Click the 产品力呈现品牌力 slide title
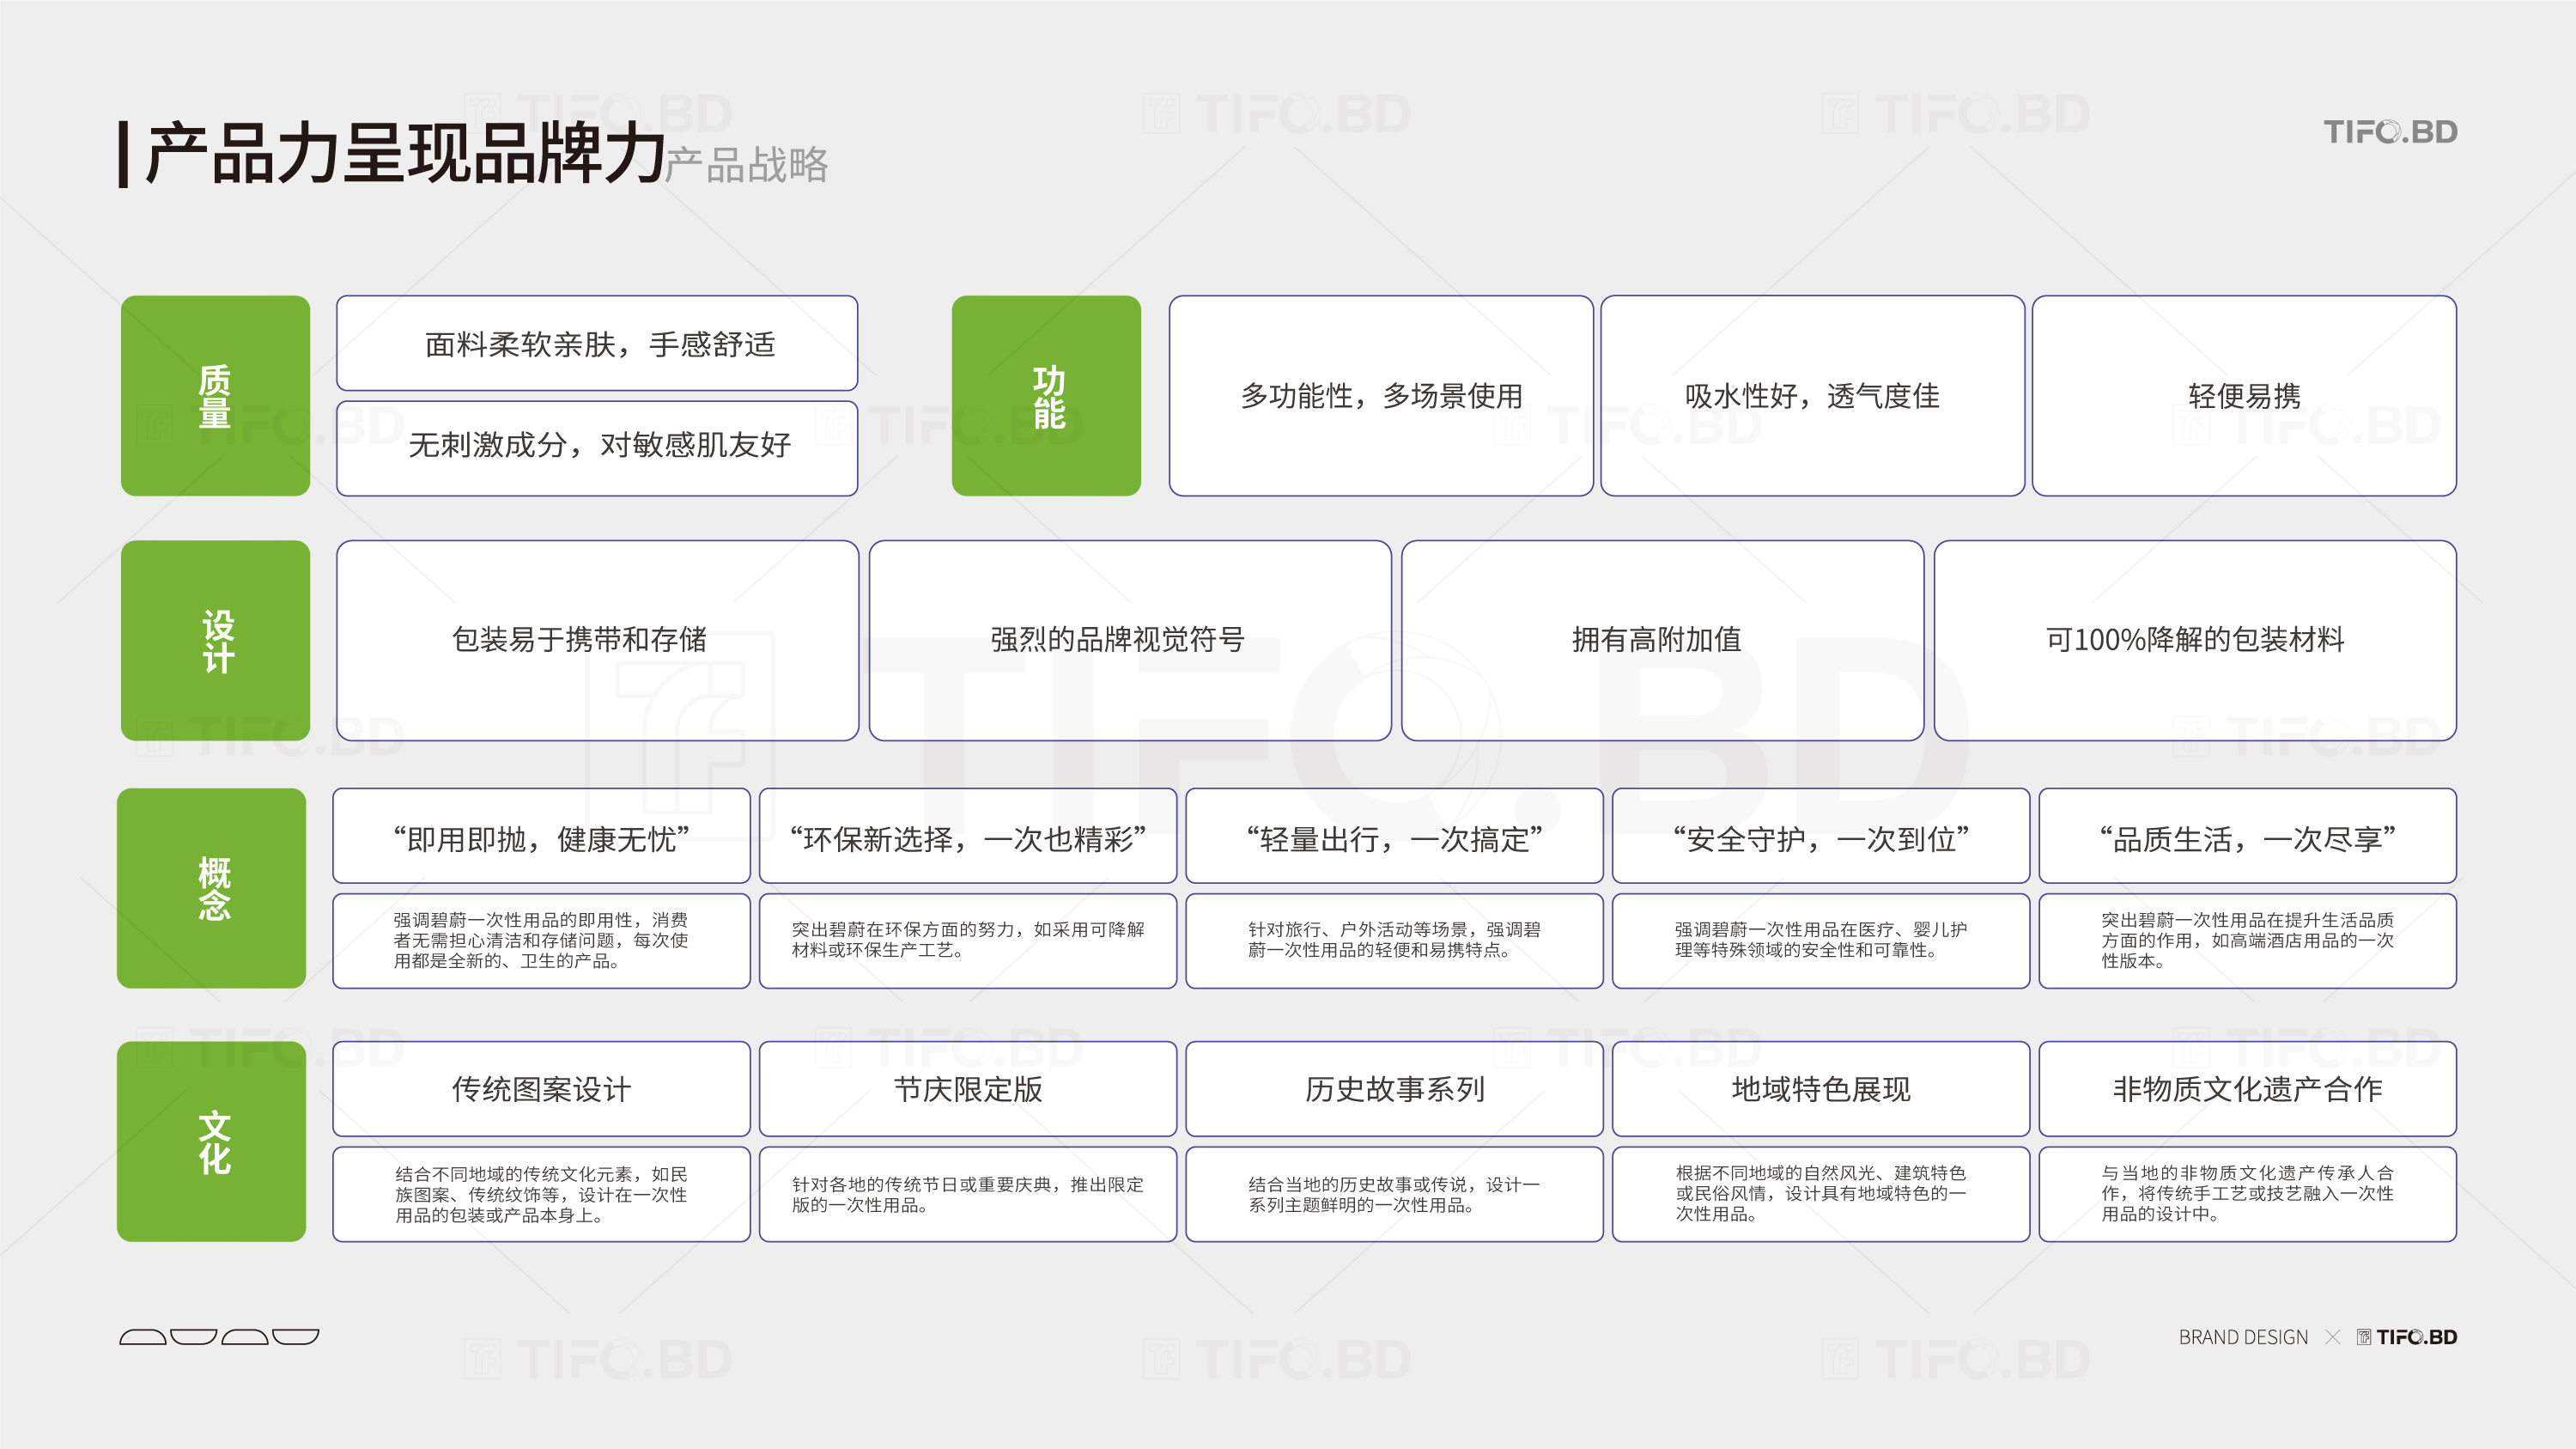The image size is (2576, 1449). (405, 154)
